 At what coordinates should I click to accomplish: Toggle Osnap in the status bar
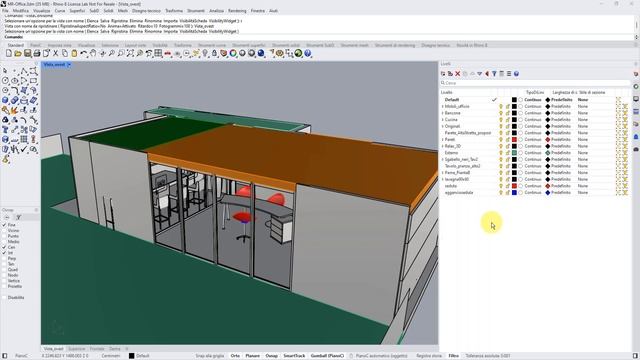(271, 356)
